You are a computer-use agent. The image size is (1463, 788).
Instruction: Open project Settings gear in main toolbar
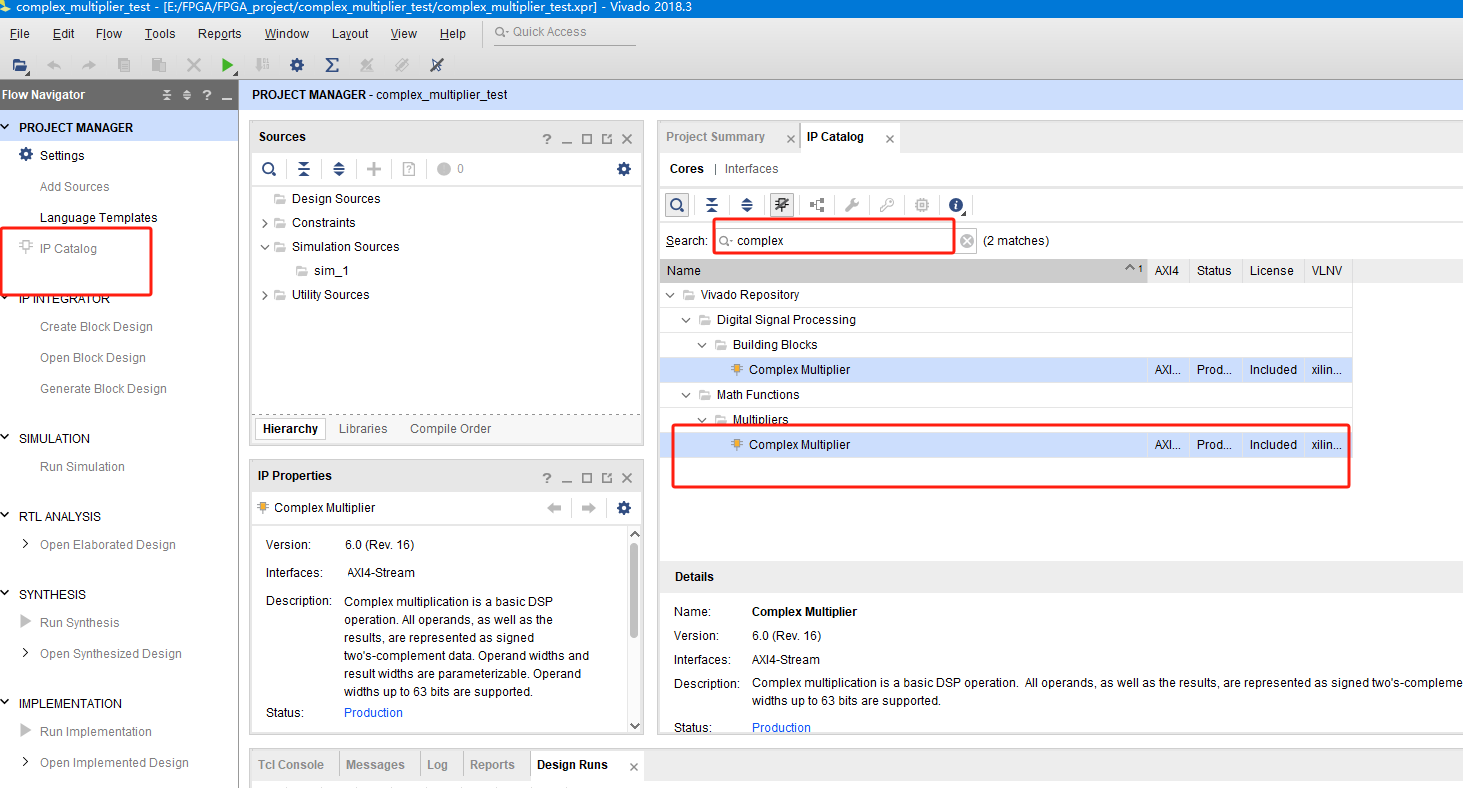[297, 65]
